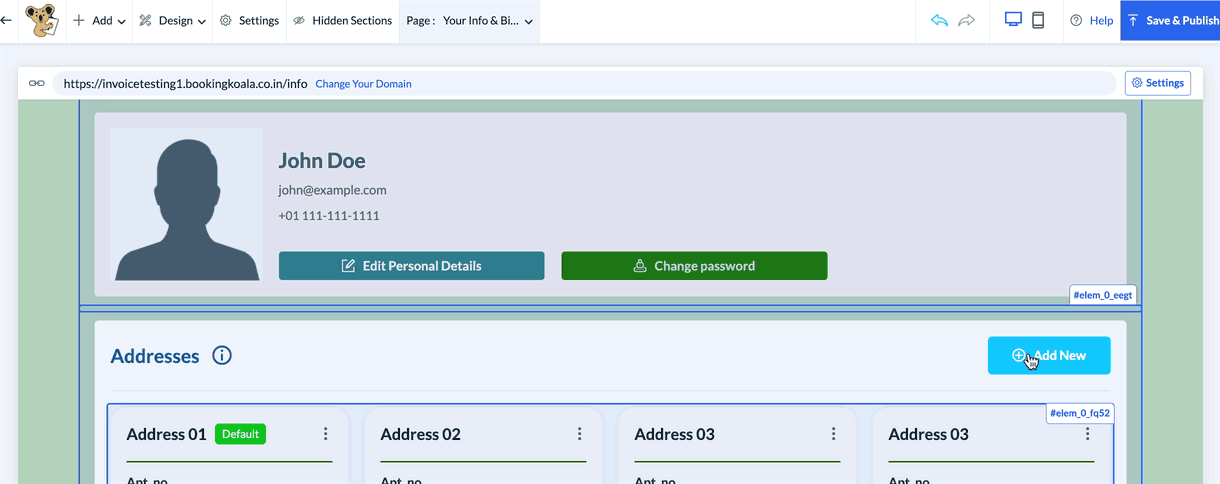1220x484 pixels.
Task: Select the john@example.com email text
Action: 332,190
